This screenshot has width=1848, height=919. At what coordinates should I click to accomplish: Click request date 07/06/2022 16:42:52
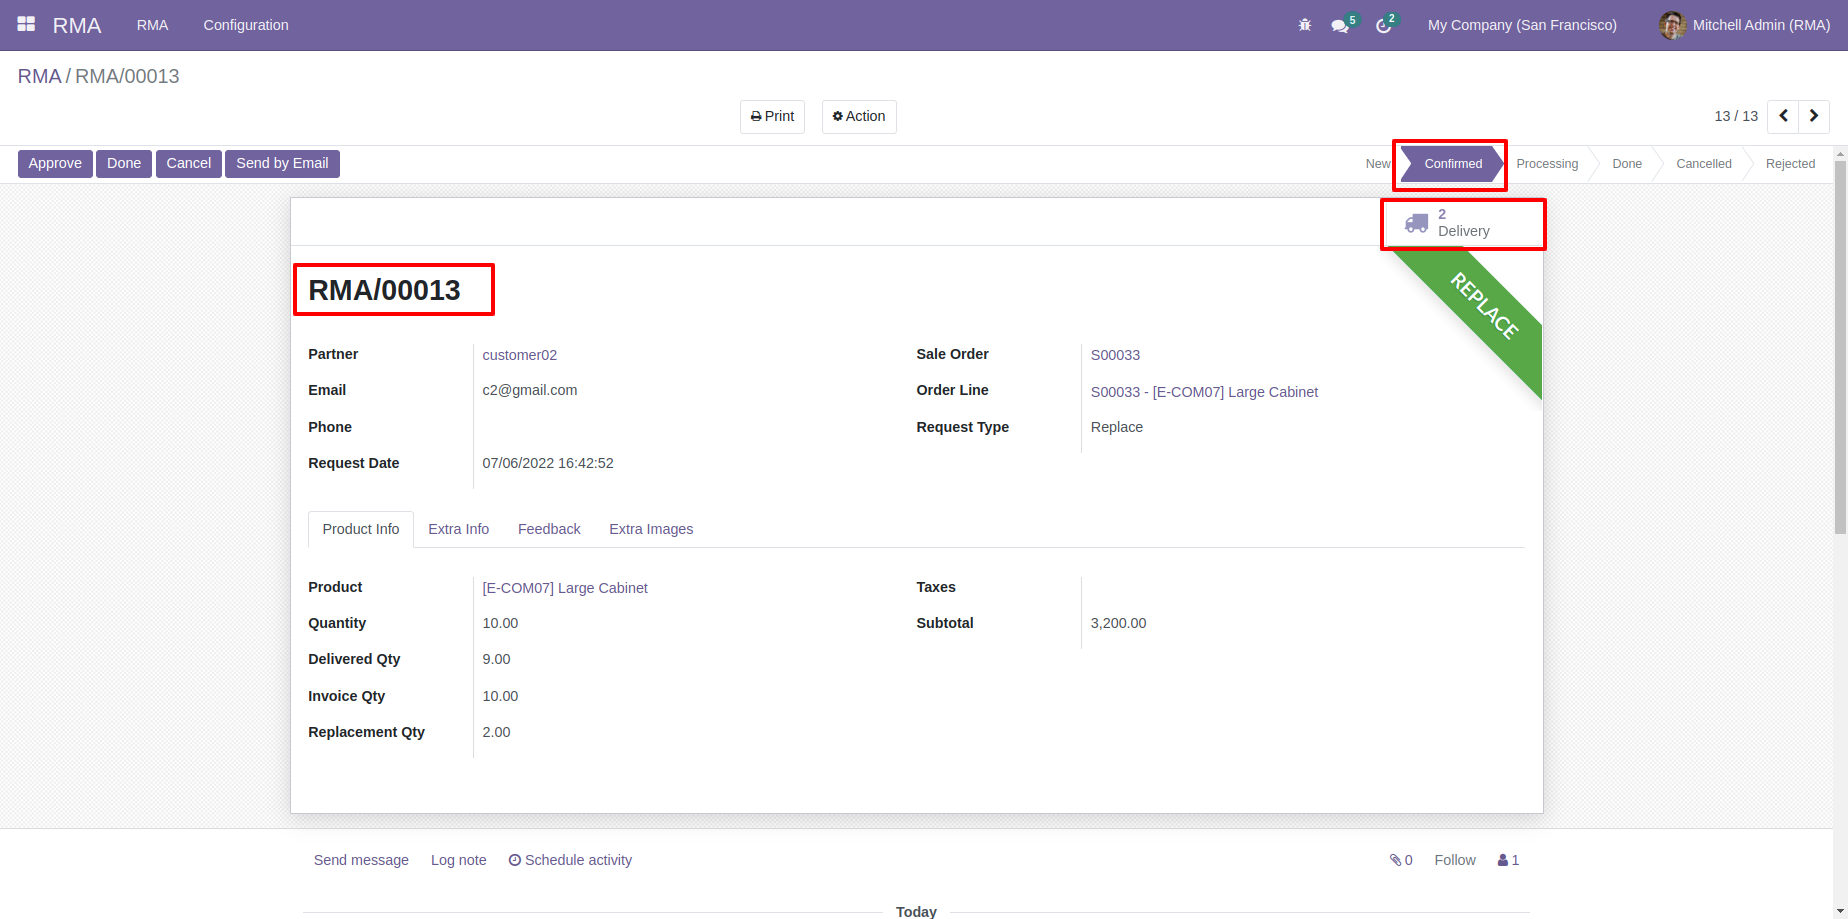tap(548, 463)
